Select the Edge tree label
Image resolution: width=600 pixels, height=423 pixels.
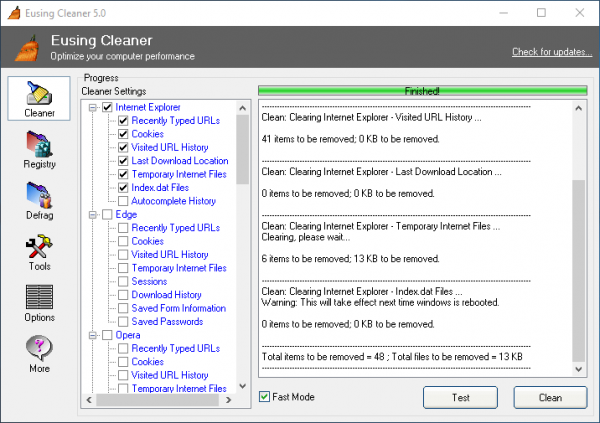126,214
